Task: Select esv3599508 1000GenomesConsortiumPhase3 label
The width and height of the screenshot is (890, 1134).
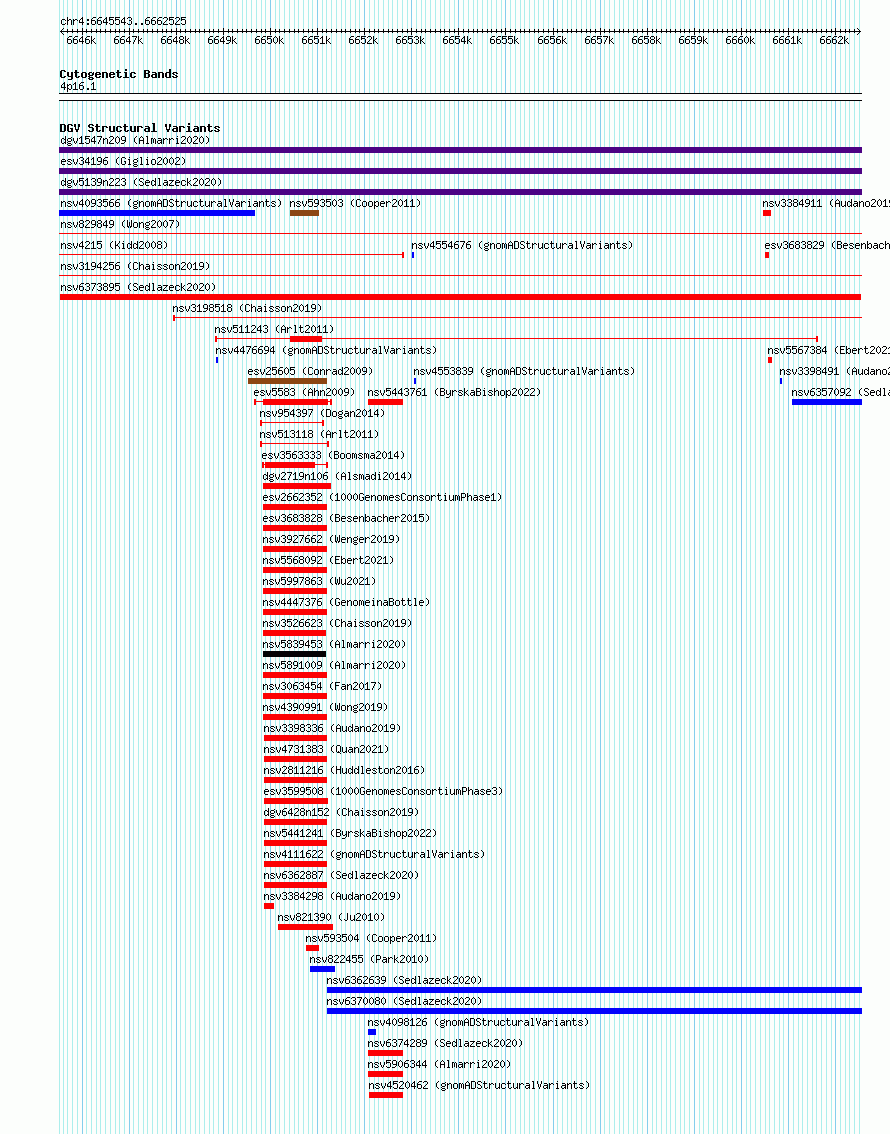Action: [x=383, y=790]
